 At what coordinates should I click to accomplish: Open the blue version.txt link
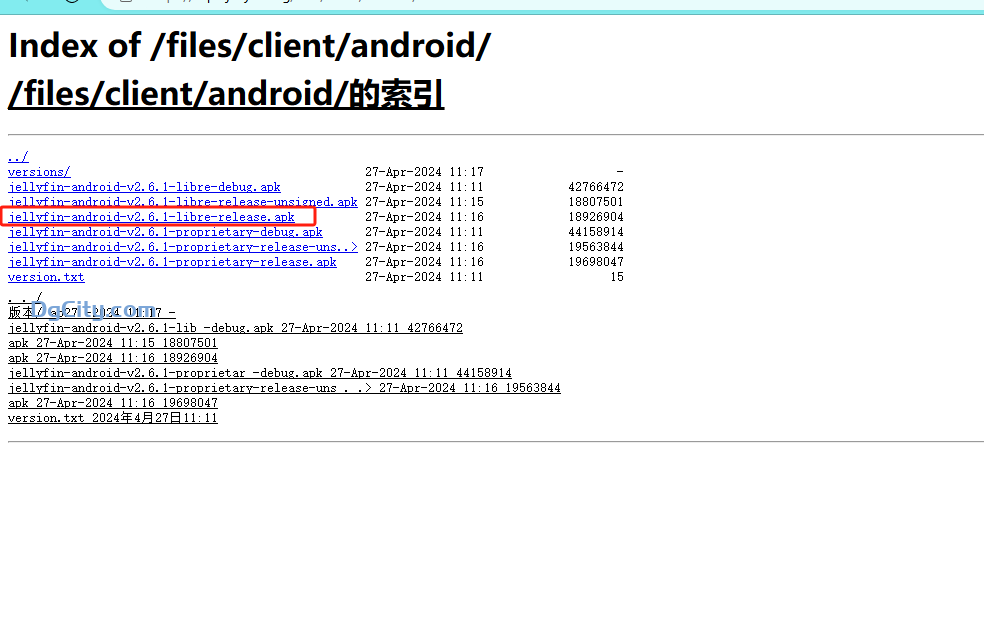coord(46,277)
